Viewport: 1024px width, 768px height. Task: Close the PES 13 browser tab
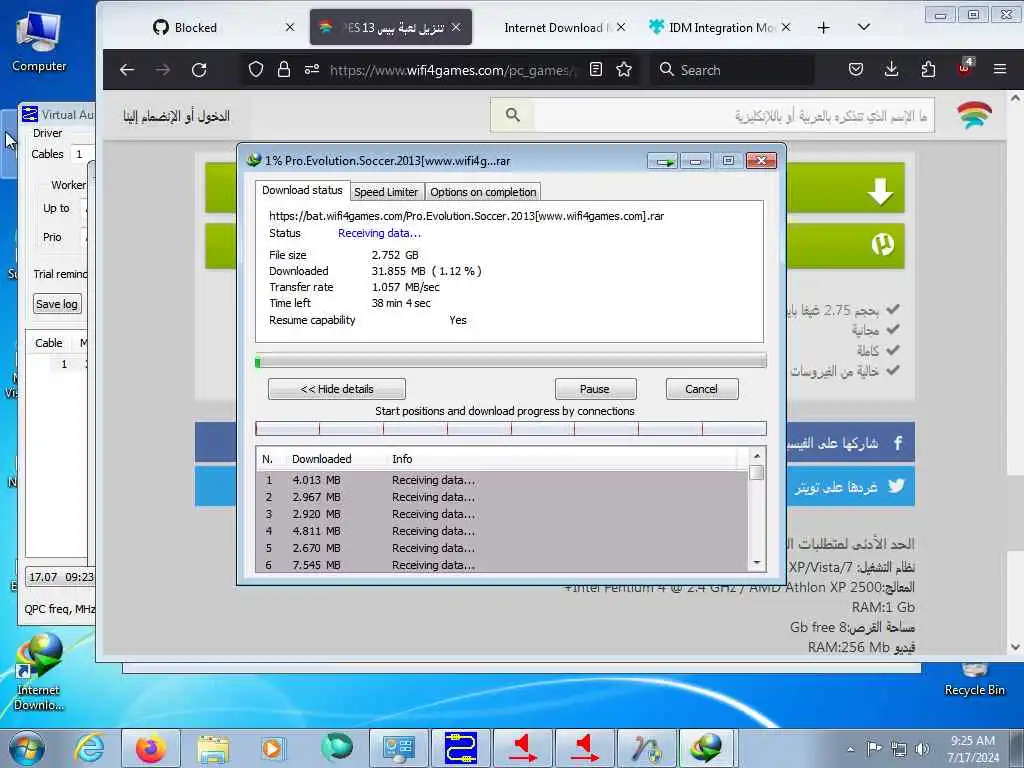pos(456,27)
